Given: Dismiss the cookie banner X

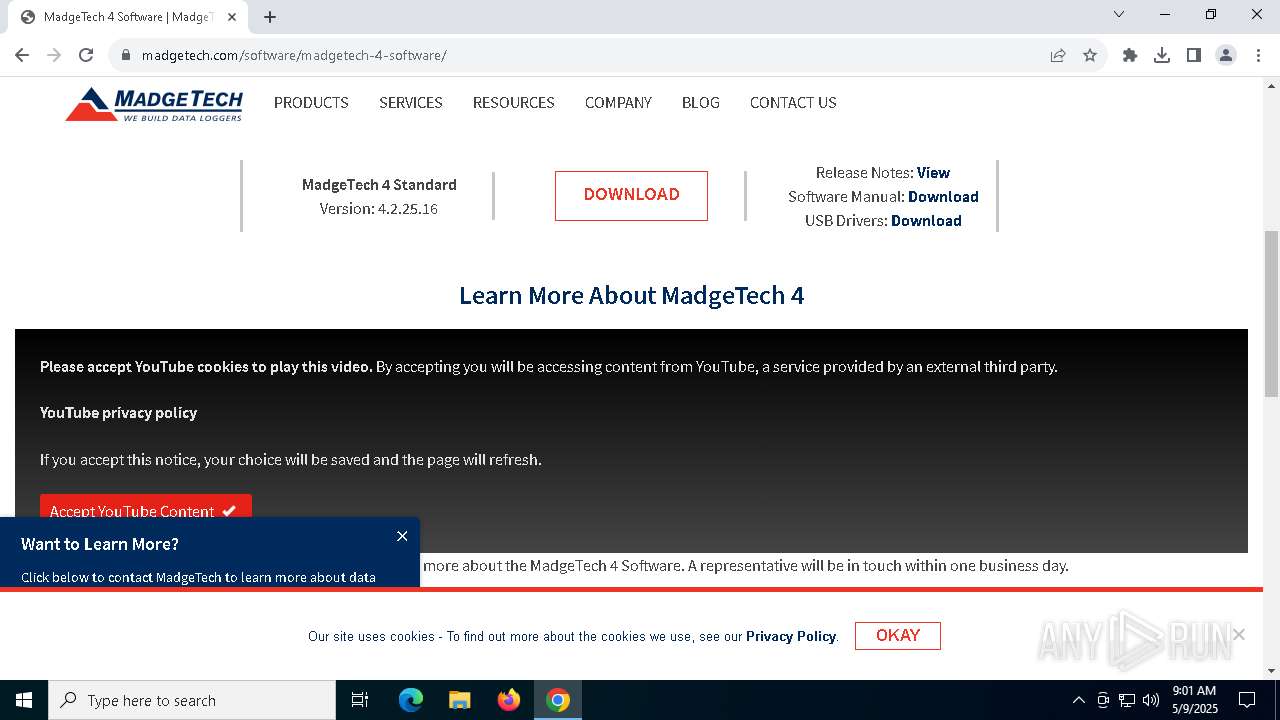Looking at the screenshot, I should click(1238, 634).
